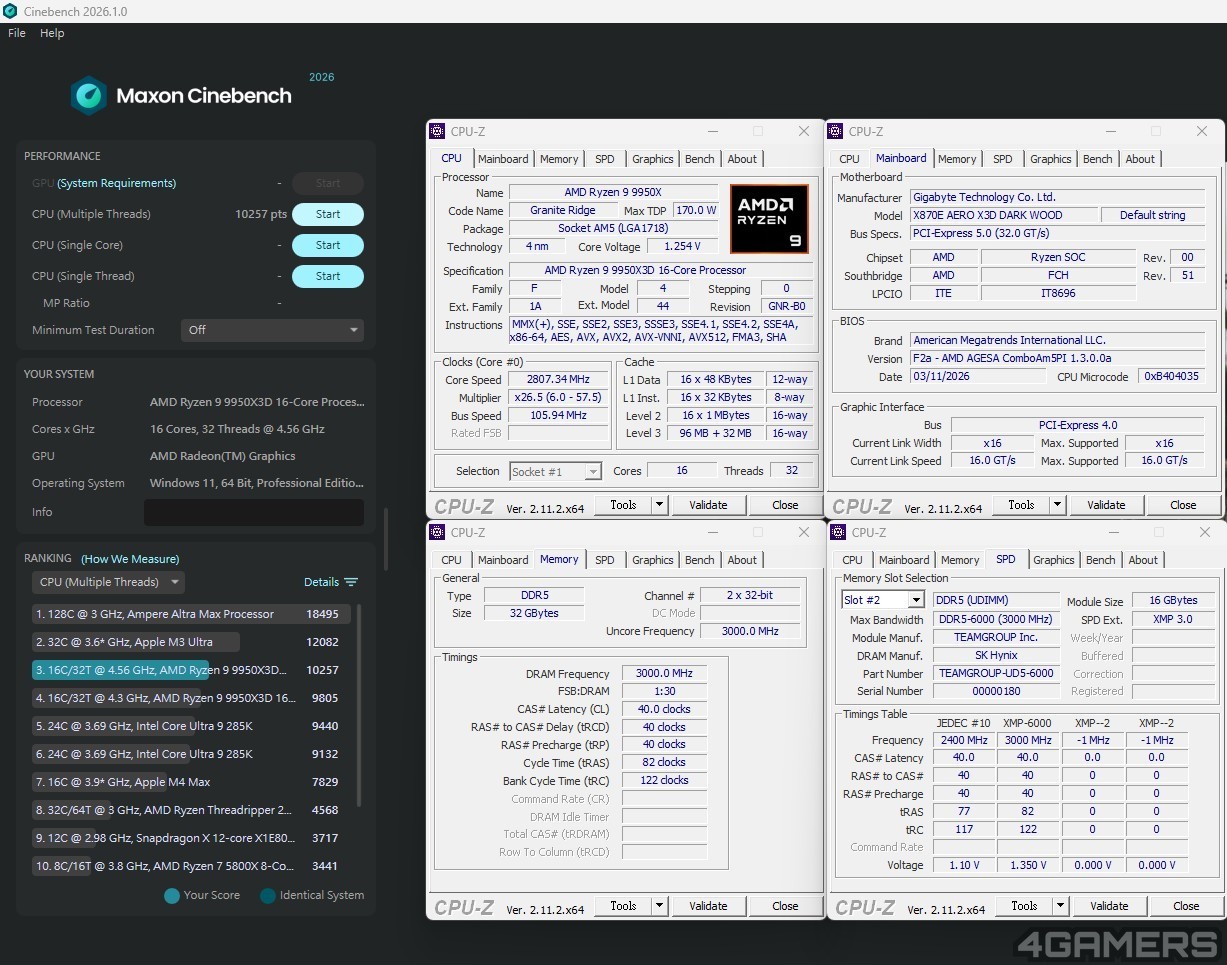
Task: Switch to SPD tab in Memory window
Action: pyautogui.click(x=605, y=560)
